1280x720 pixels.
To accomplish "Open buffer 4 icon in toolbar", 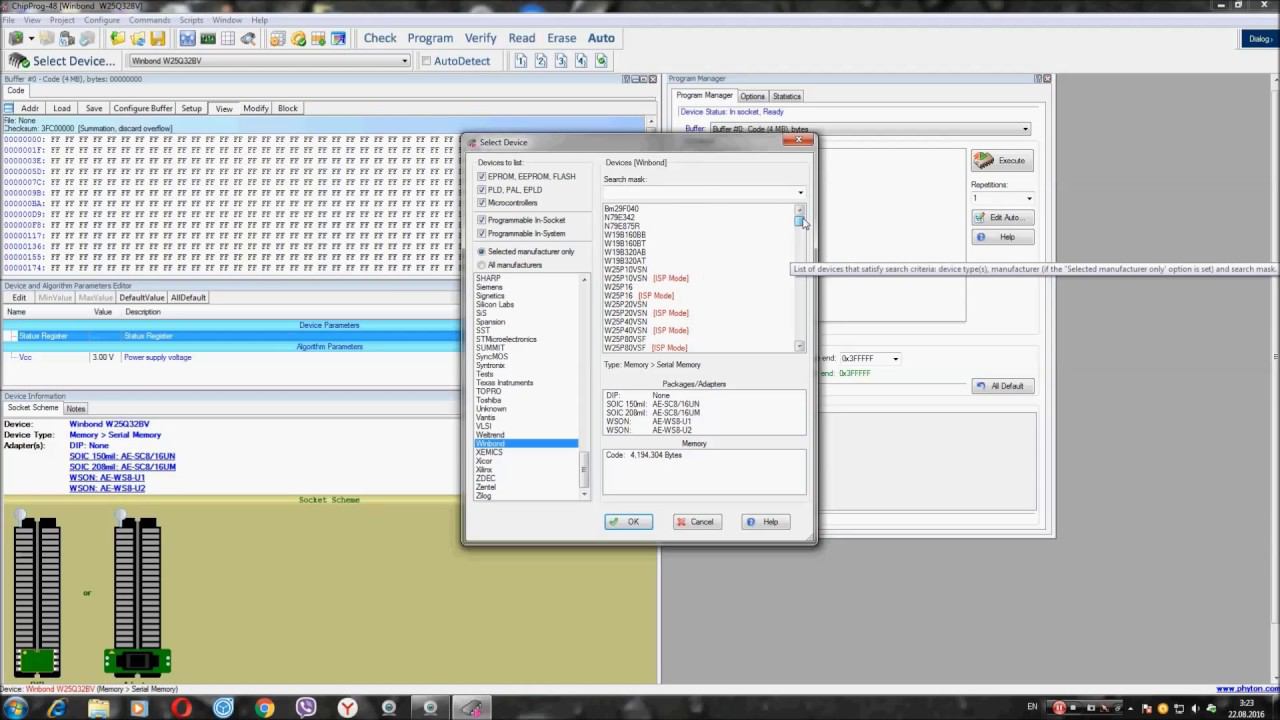I will (581, 61).
